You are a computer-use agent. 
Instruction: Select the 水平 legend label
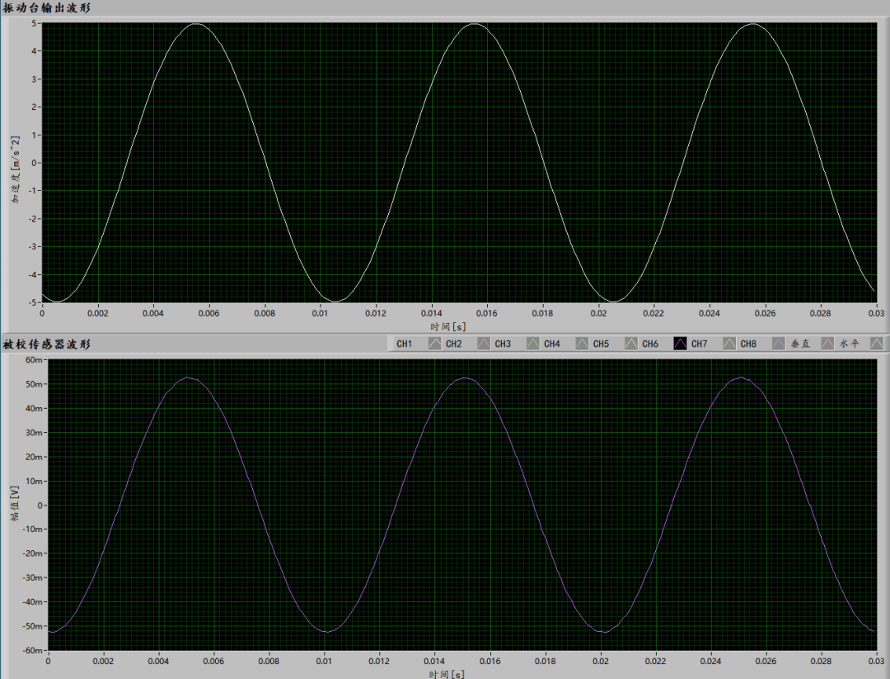point(849,344)
